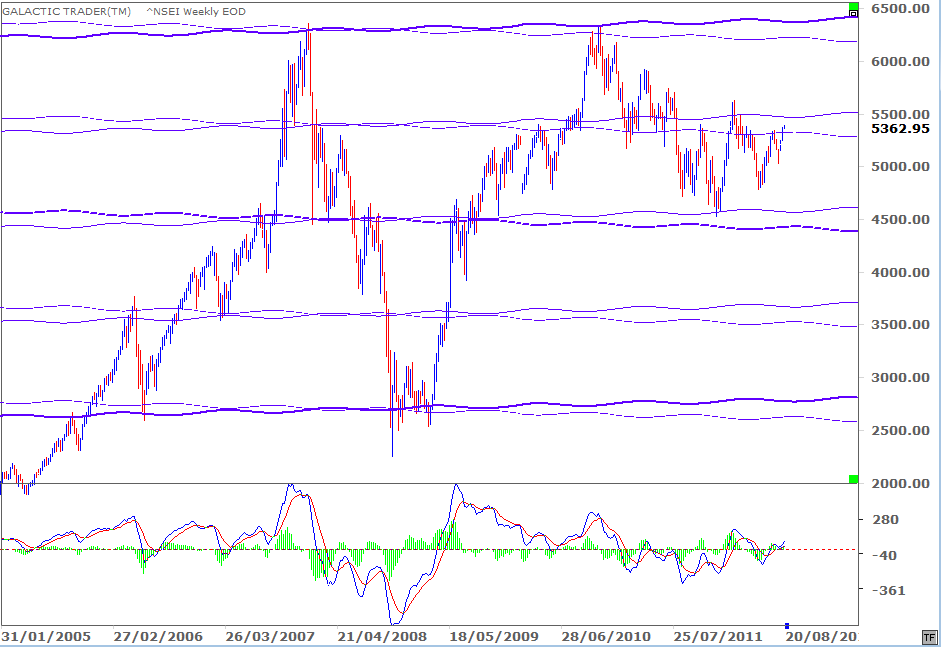Click the indicator scale value 280
Image resolution: width=941 pixels, height=647 pixels.
point(885,520)
